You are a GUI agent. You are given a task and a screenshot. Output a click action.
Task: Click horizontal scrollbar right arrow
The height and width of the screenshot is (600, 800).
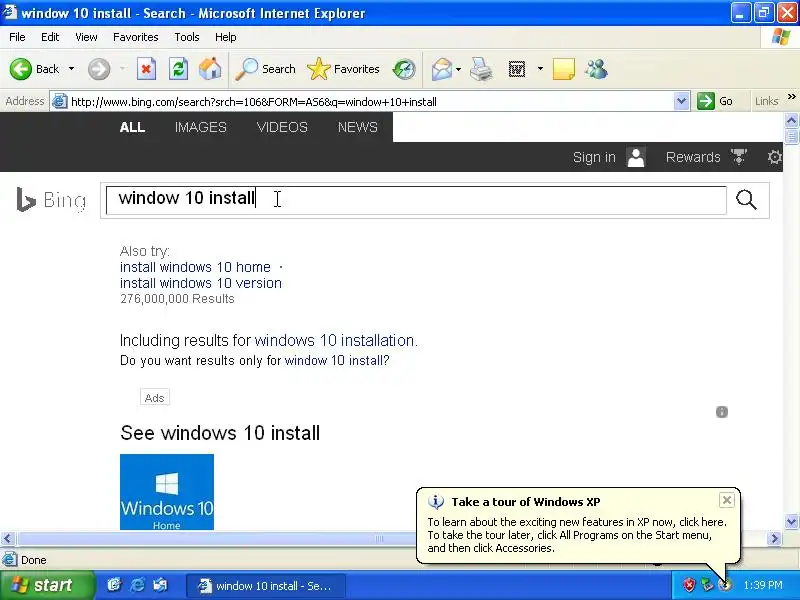(774, 538)
